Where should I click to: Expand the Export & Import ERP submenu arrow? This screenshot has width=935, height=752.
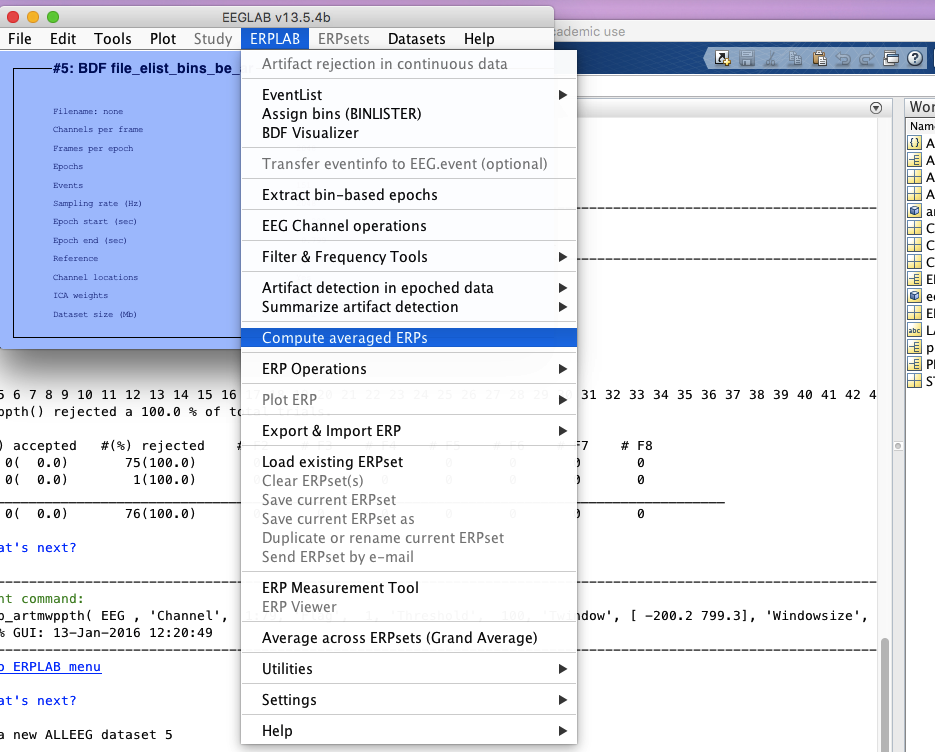tap(562, 431)
